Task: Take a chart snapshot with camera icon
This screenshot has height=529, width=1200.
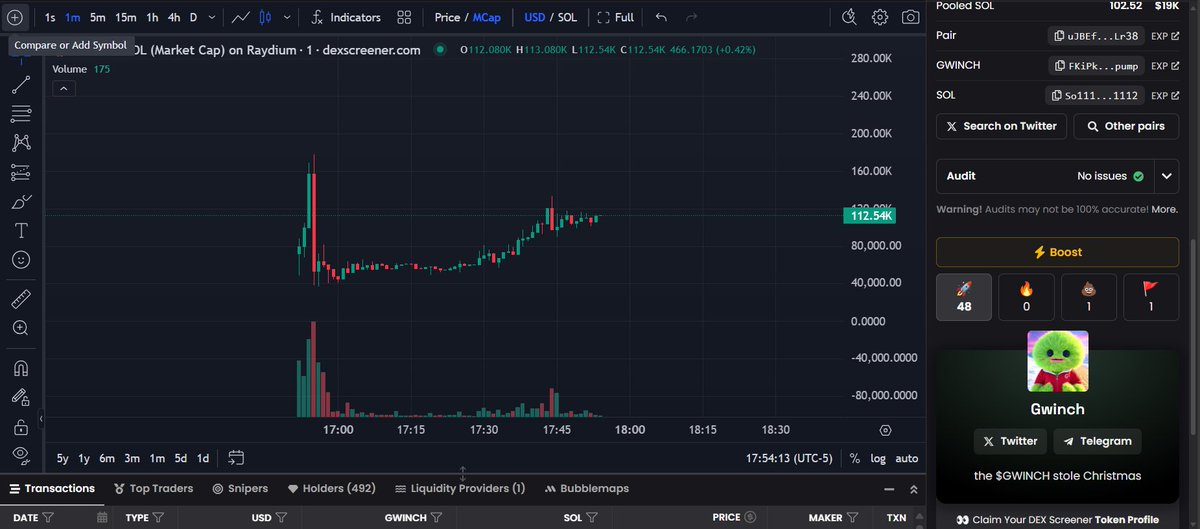Action: click(910, 17)
